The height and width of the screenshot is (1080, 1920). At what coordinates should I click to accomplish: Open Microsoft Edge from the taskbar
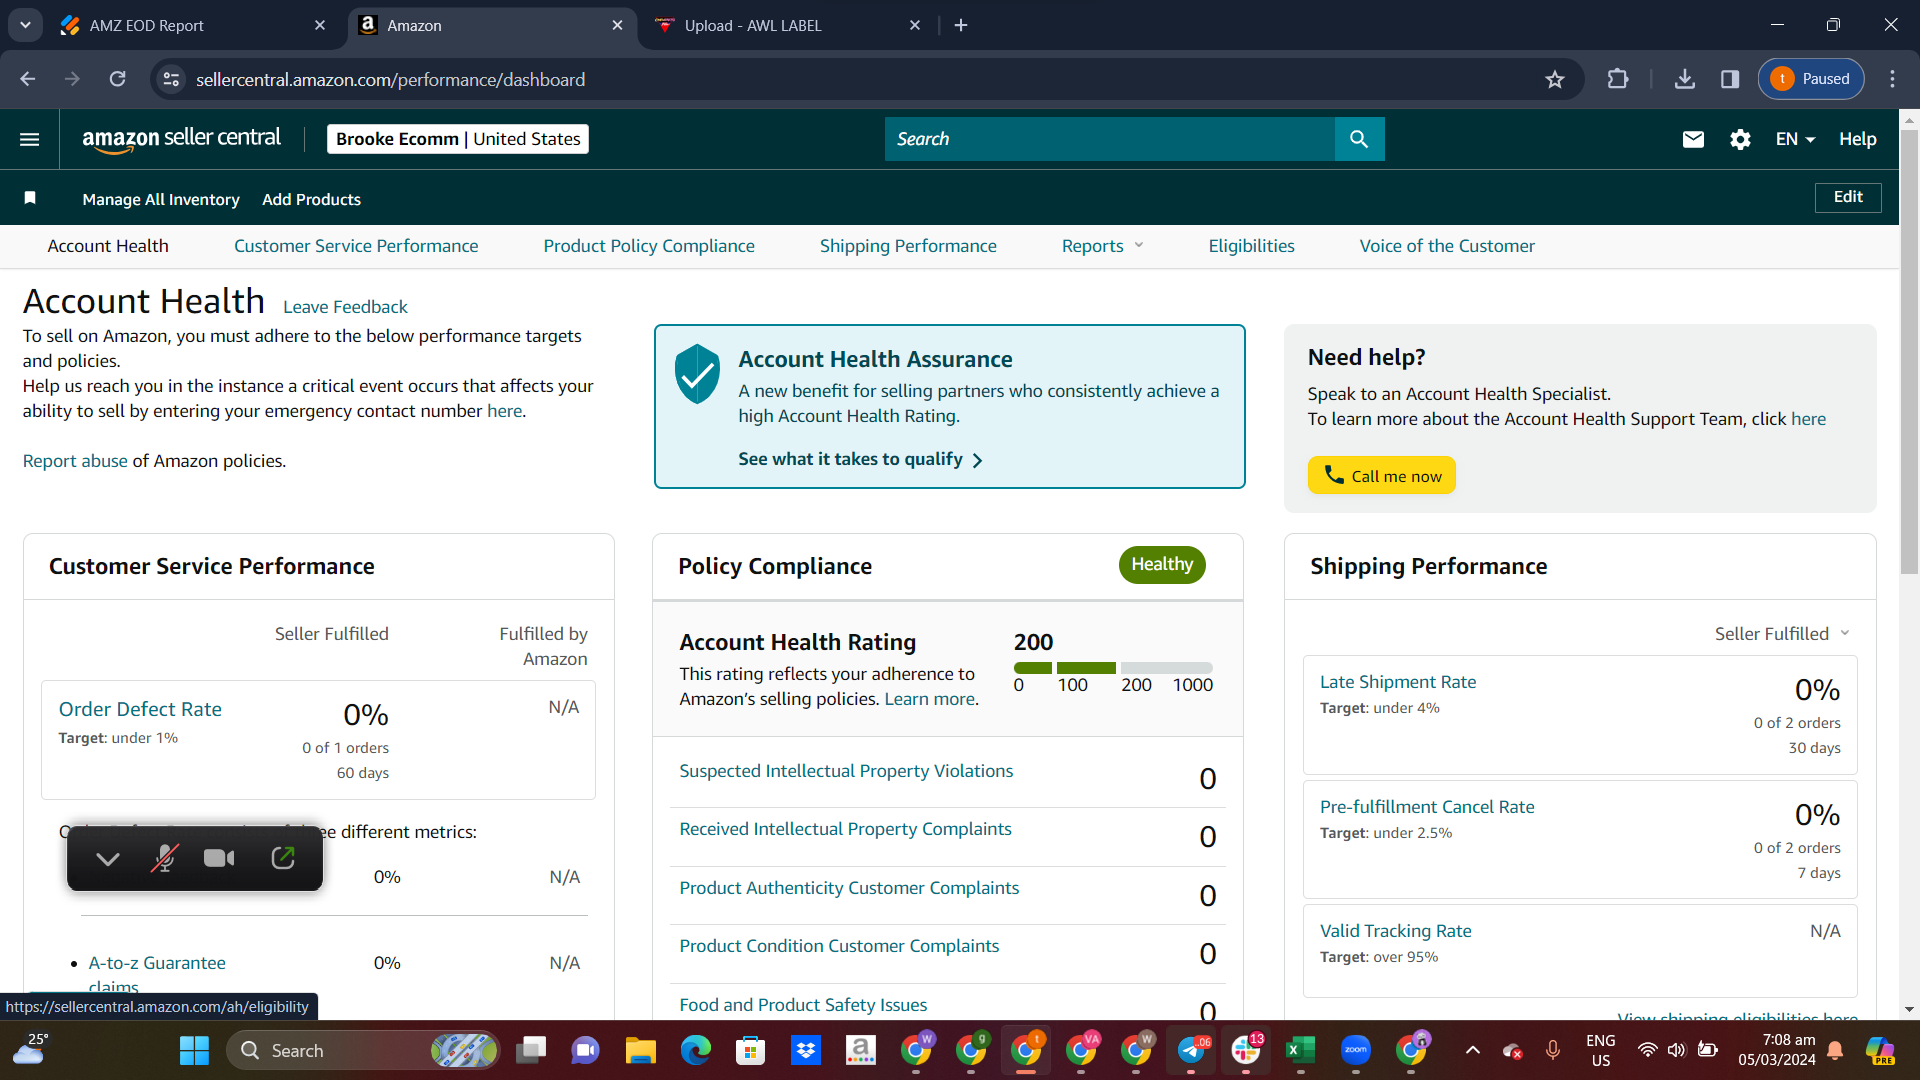[695, 1050]
